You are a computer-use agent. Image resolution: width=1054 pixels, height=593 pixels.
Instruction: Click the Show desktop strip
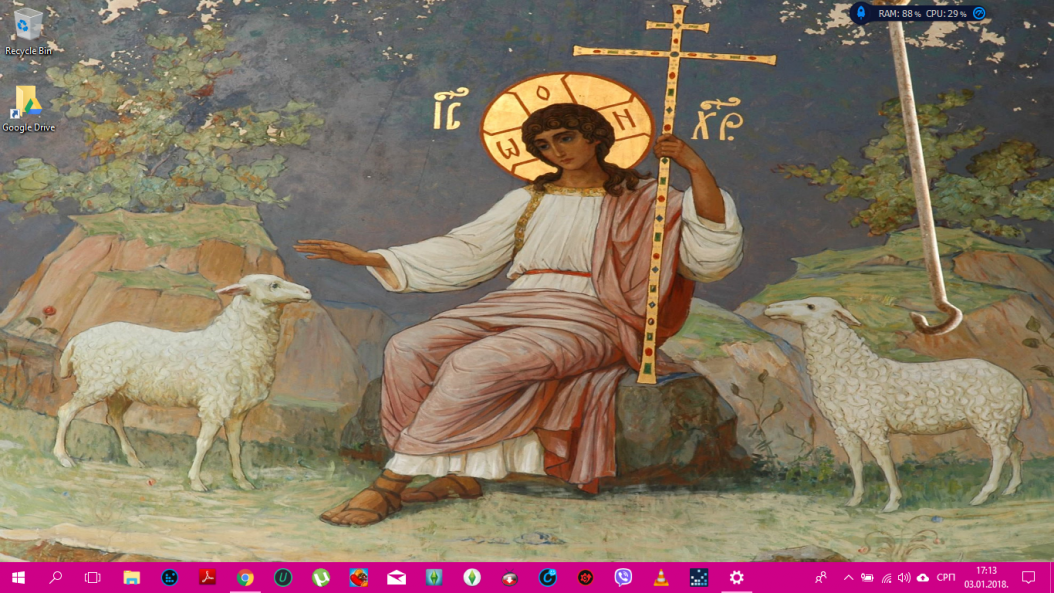pos(1051,578)
